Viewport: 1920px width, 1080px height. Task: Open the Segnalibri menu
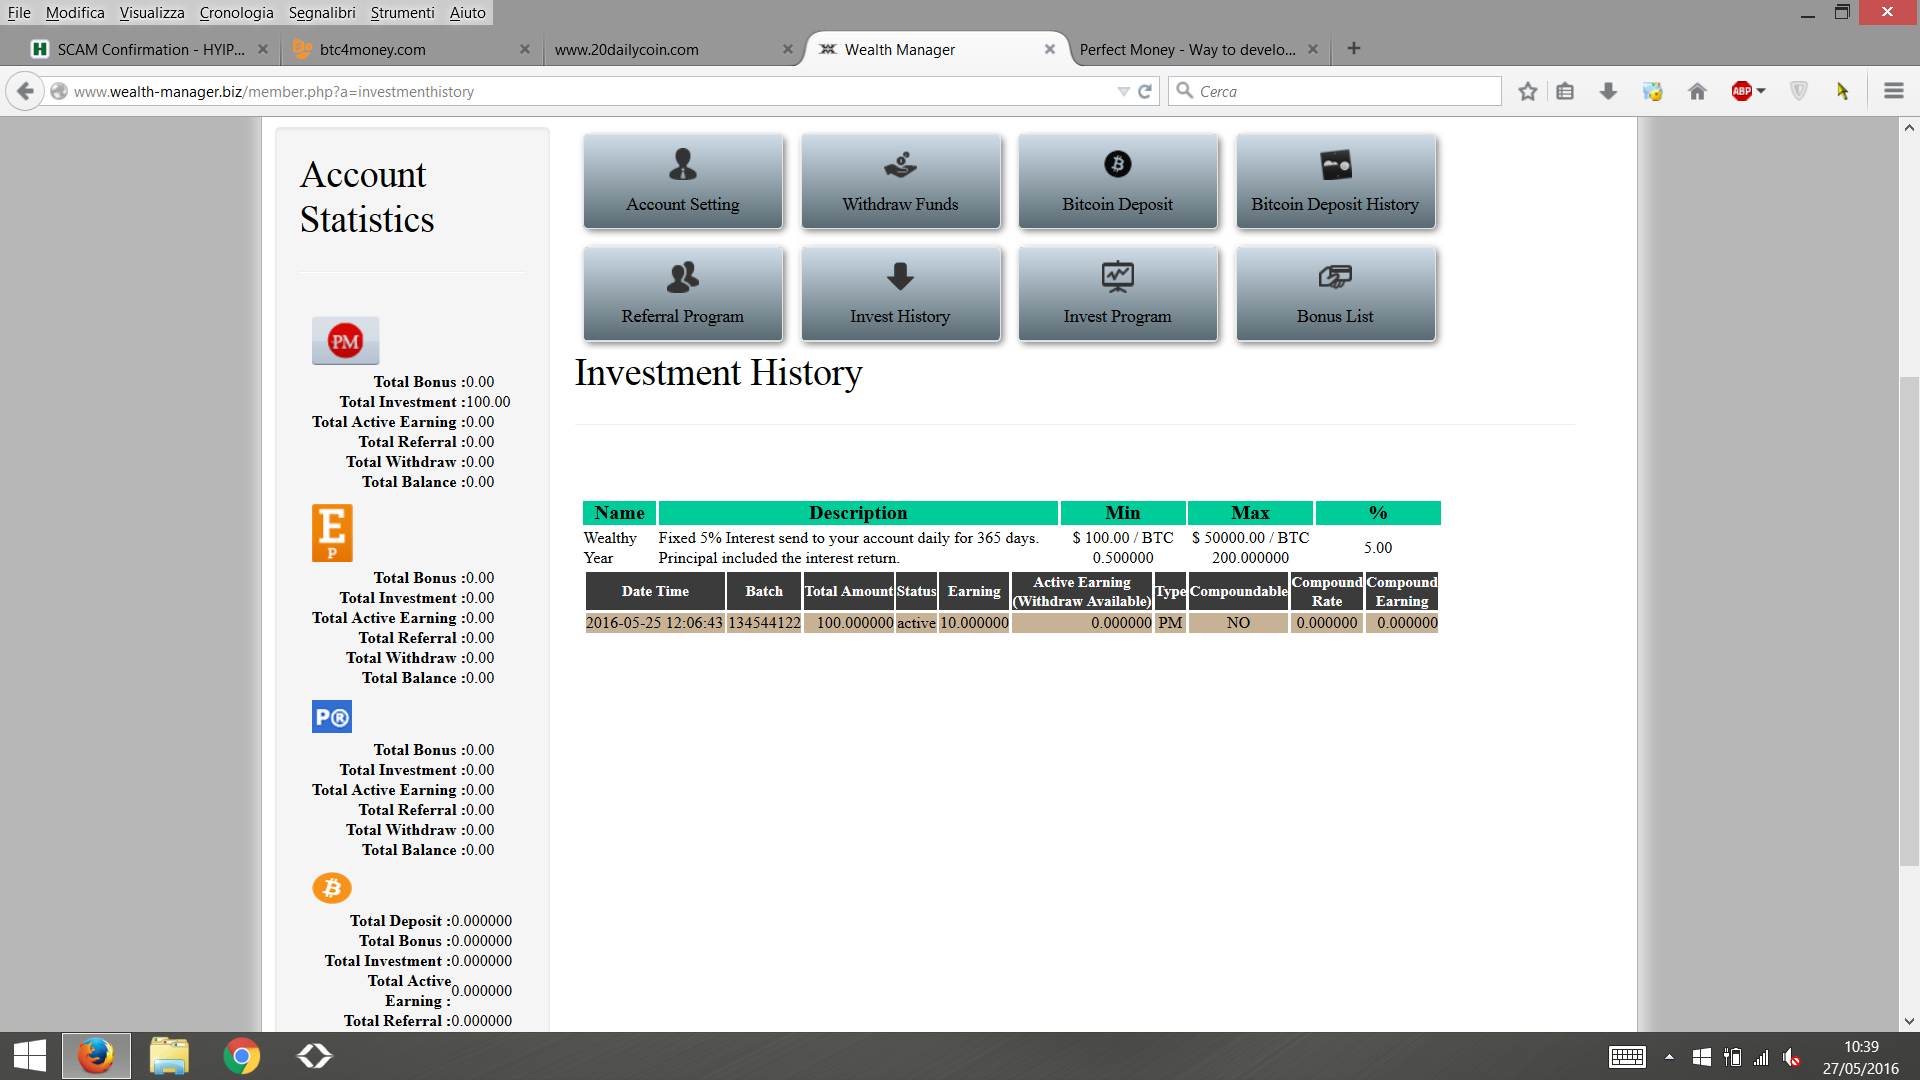click(x=321, y=13)
